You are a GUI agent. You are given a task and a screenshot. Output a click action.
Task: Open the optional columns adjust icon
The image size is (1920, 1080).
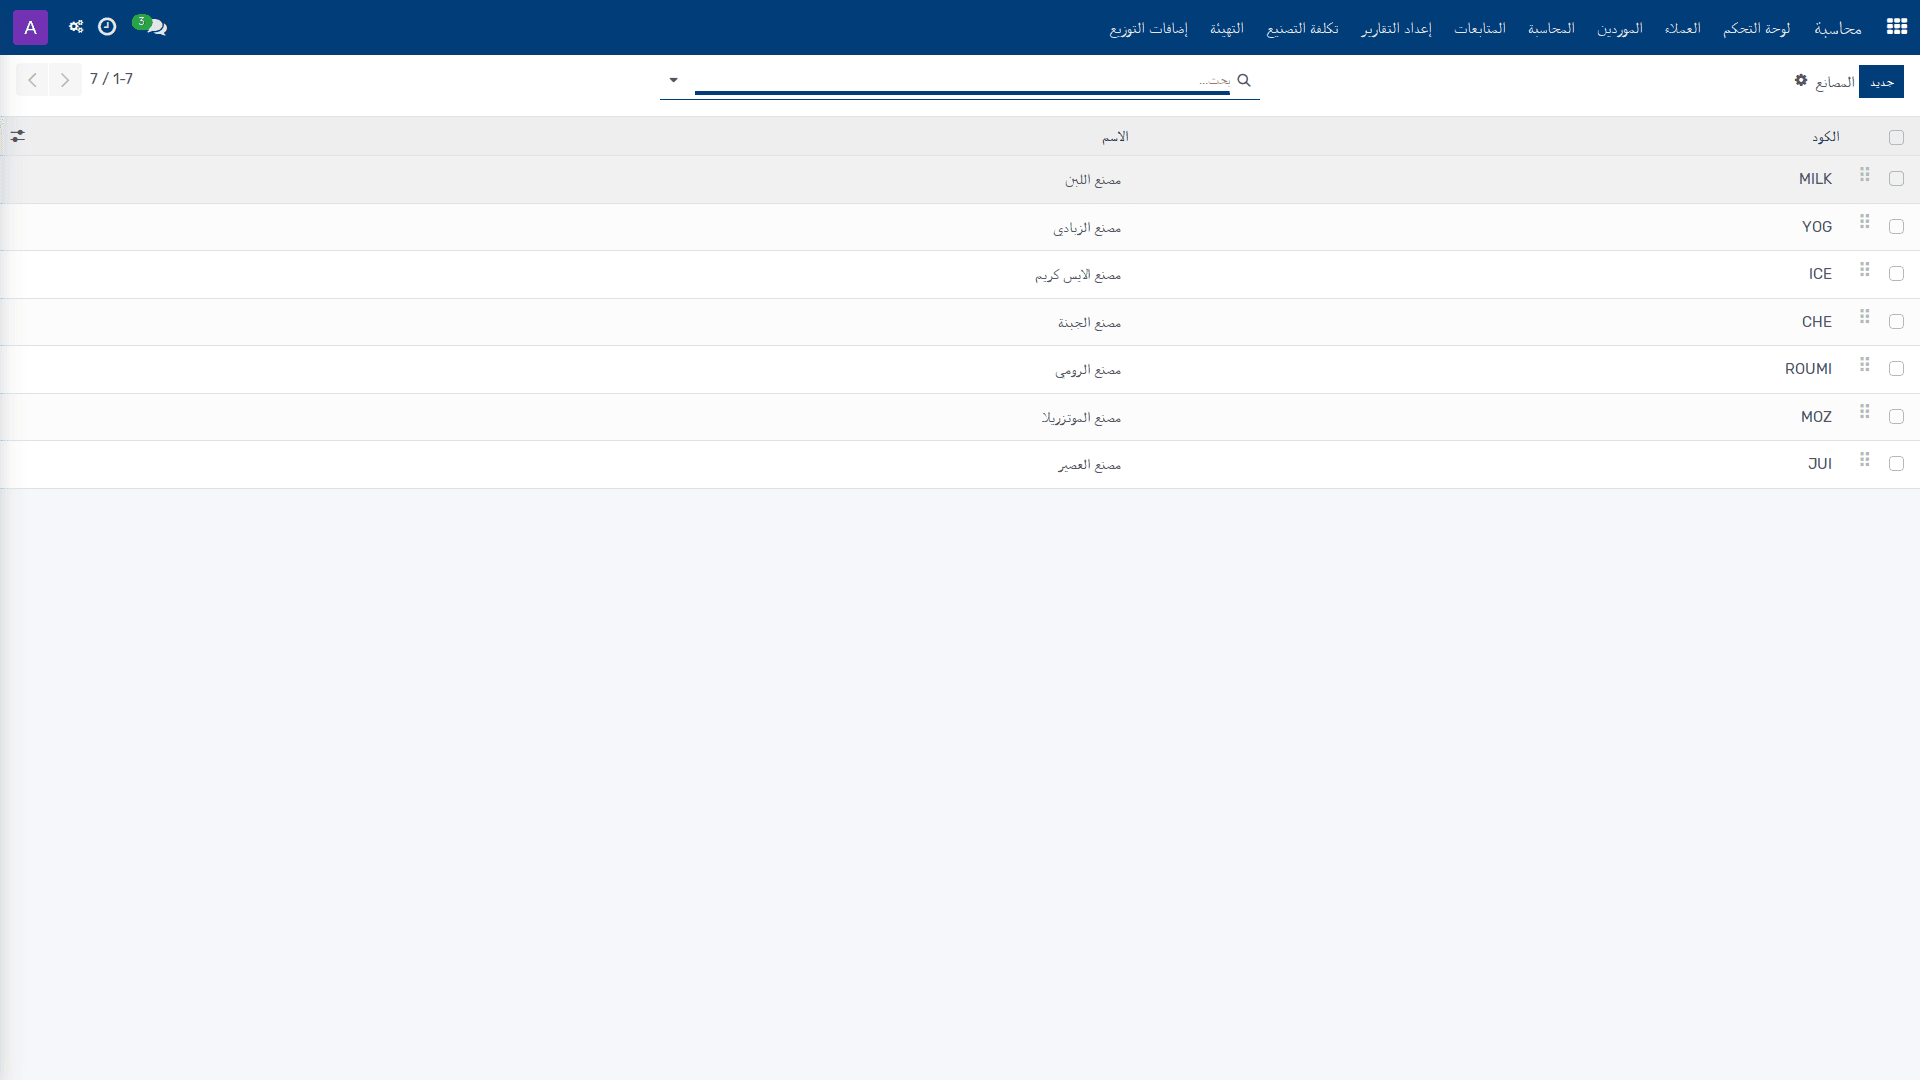(18, 136)
